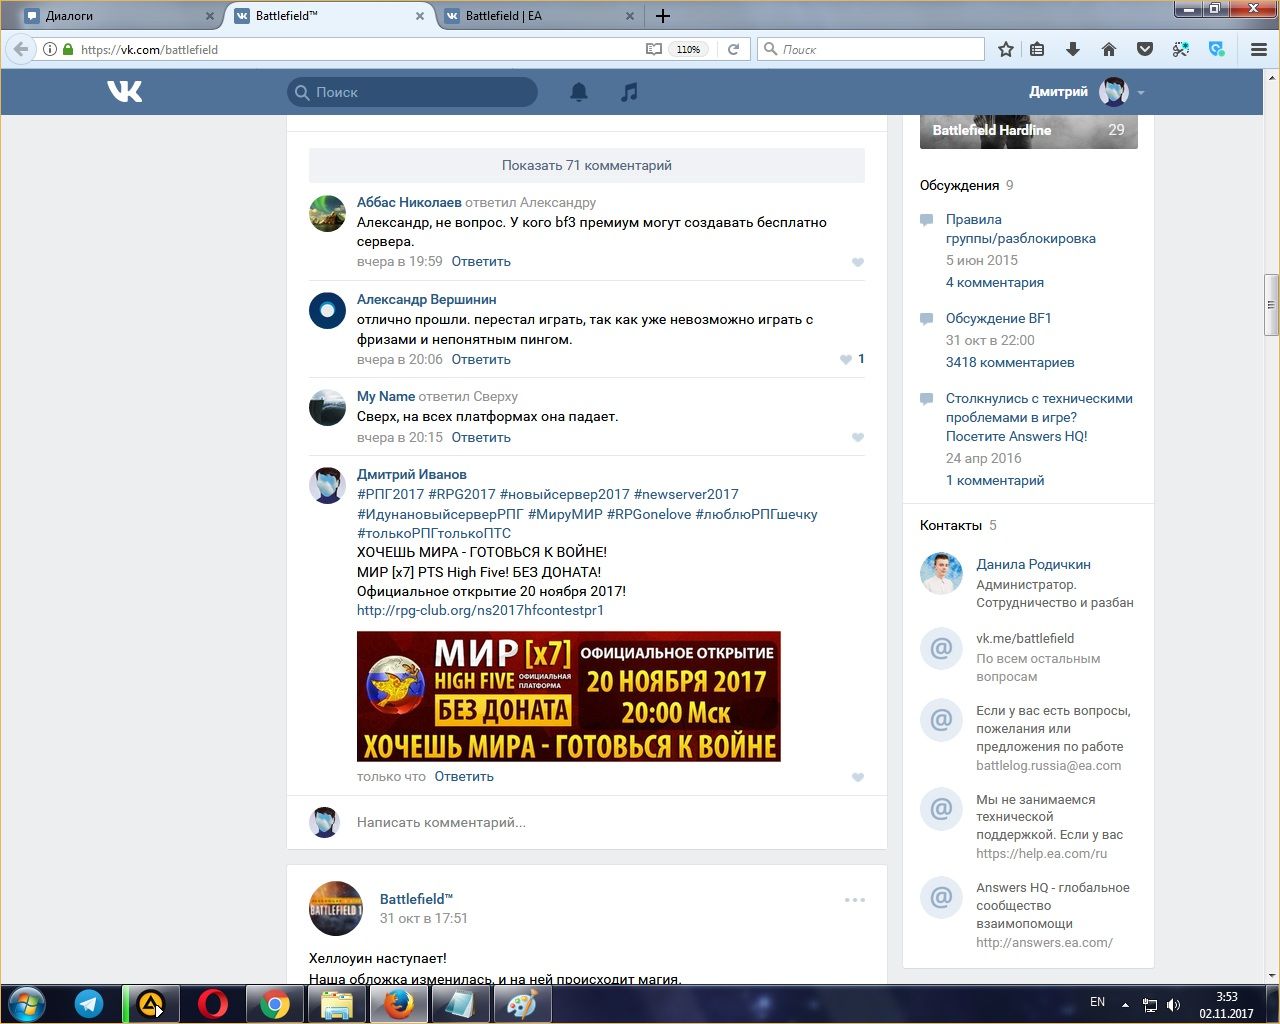Open the answers.ea.com link
The width and height of the screenshot is (1280, 1024).
click(1044, 942)
